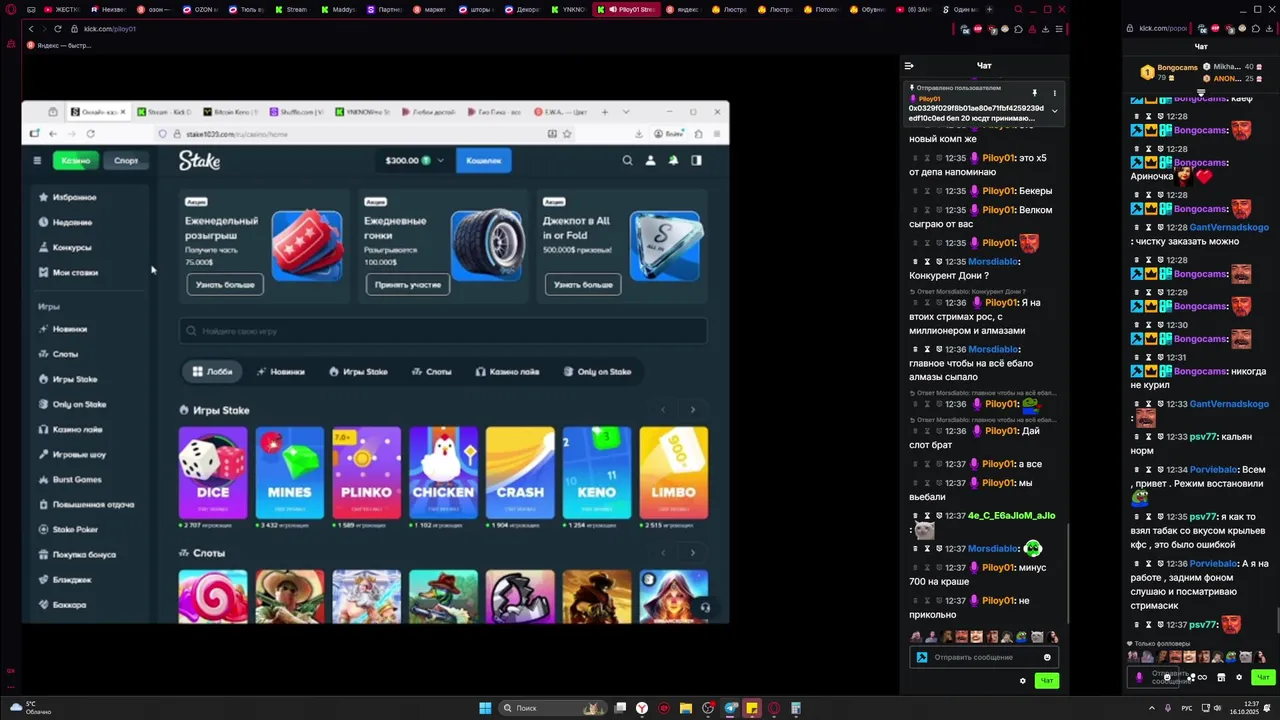Switch to the Спорт mode toggle
The image size is (1280, 720).
[126, 160]
